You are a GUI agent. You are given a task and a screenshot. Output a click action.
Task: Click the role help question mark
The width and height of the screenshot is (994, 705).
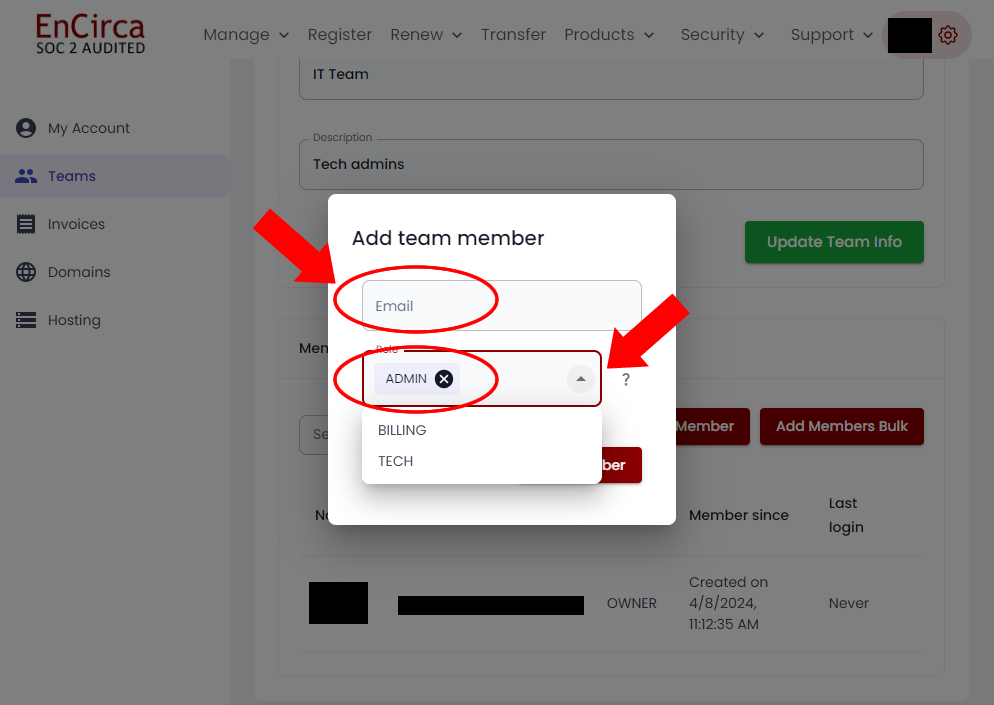point(626,380)
